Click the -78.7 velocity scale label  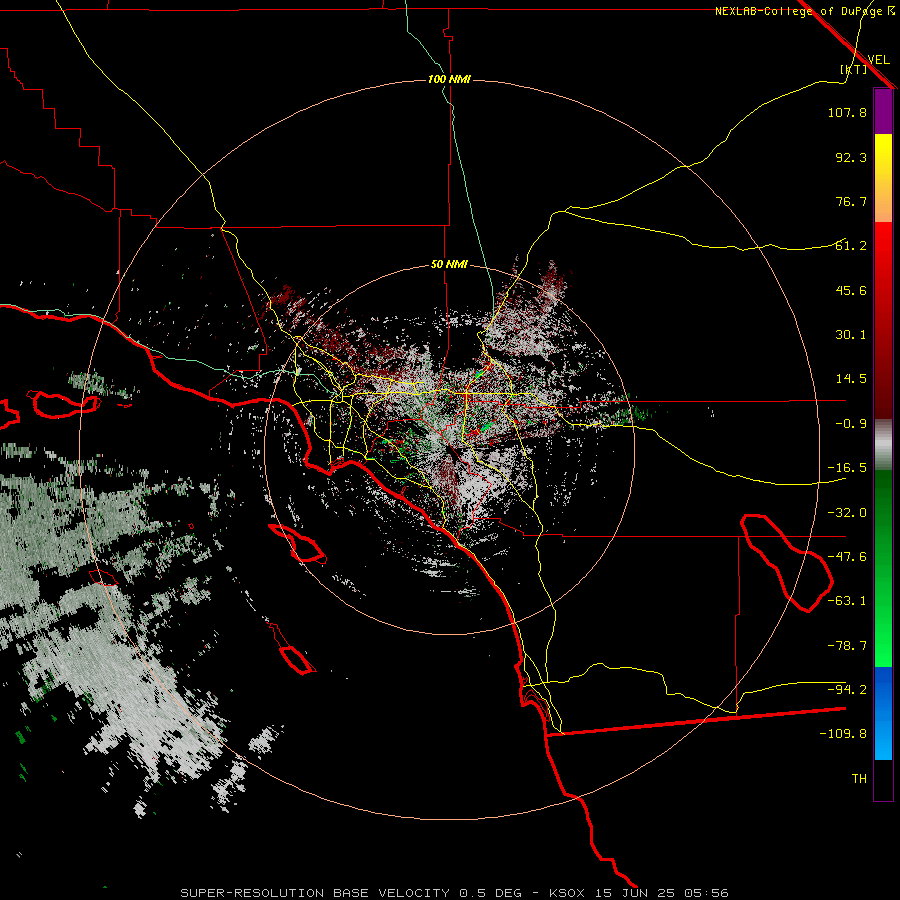pyautogui.click(x=847, y=646)
